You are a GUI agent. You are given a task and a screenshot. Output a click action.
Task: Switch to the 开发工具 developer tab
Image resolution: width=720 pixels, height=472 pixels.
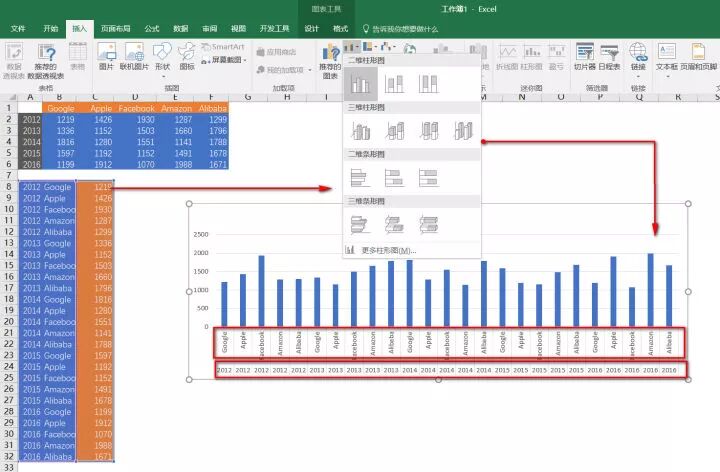274,28
